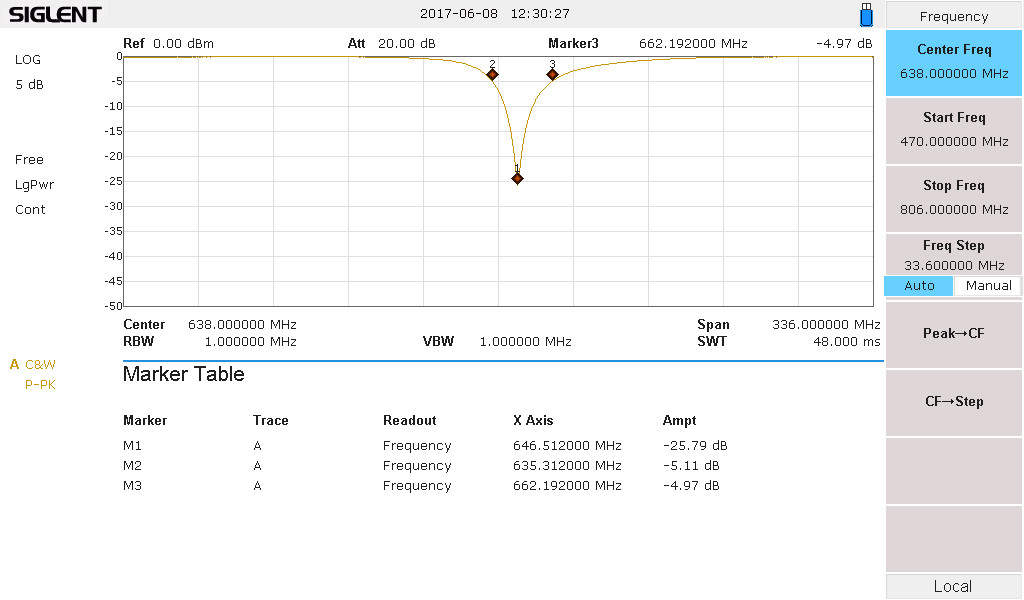The image size is (1024, 600).
Task: Select marker 3 diamond on the trace
Action: (x=552, y=74)
